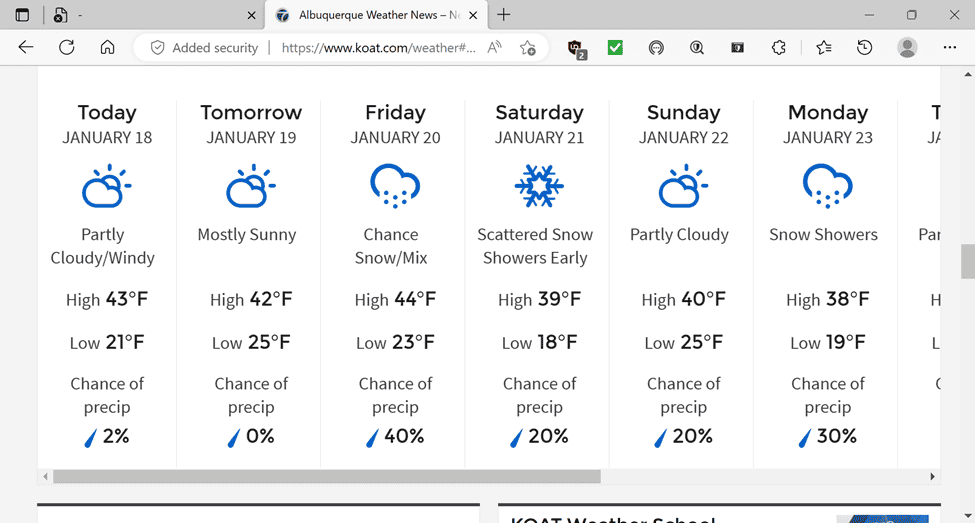This screenshot has width=975, height=523.
Task: Click the JANUARY 20 date text
Action: coord(395,137)
